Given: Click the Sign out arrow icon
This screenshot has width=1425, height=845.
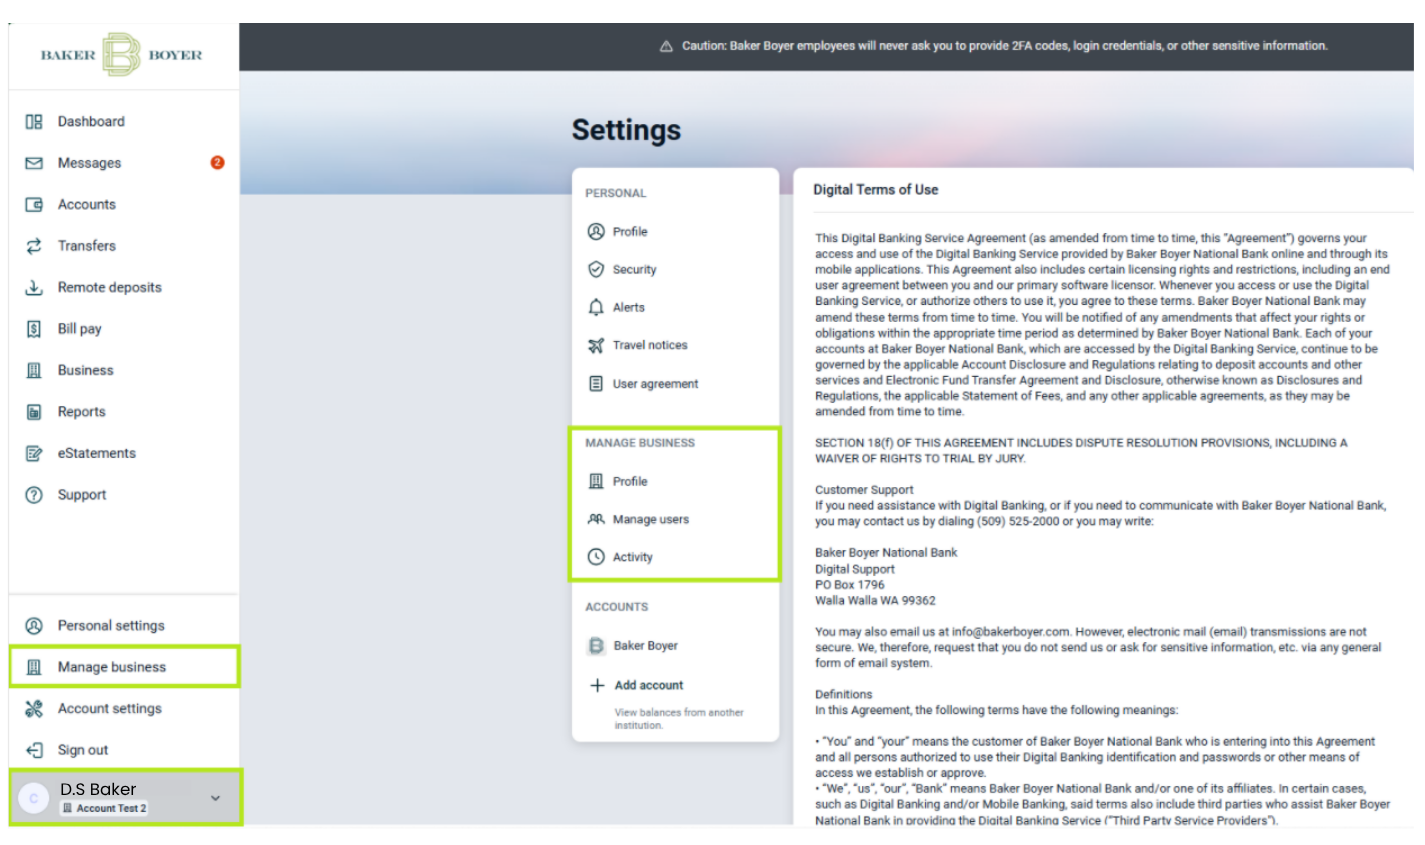Looking at the screenshot, I should [x=34, y=750].
